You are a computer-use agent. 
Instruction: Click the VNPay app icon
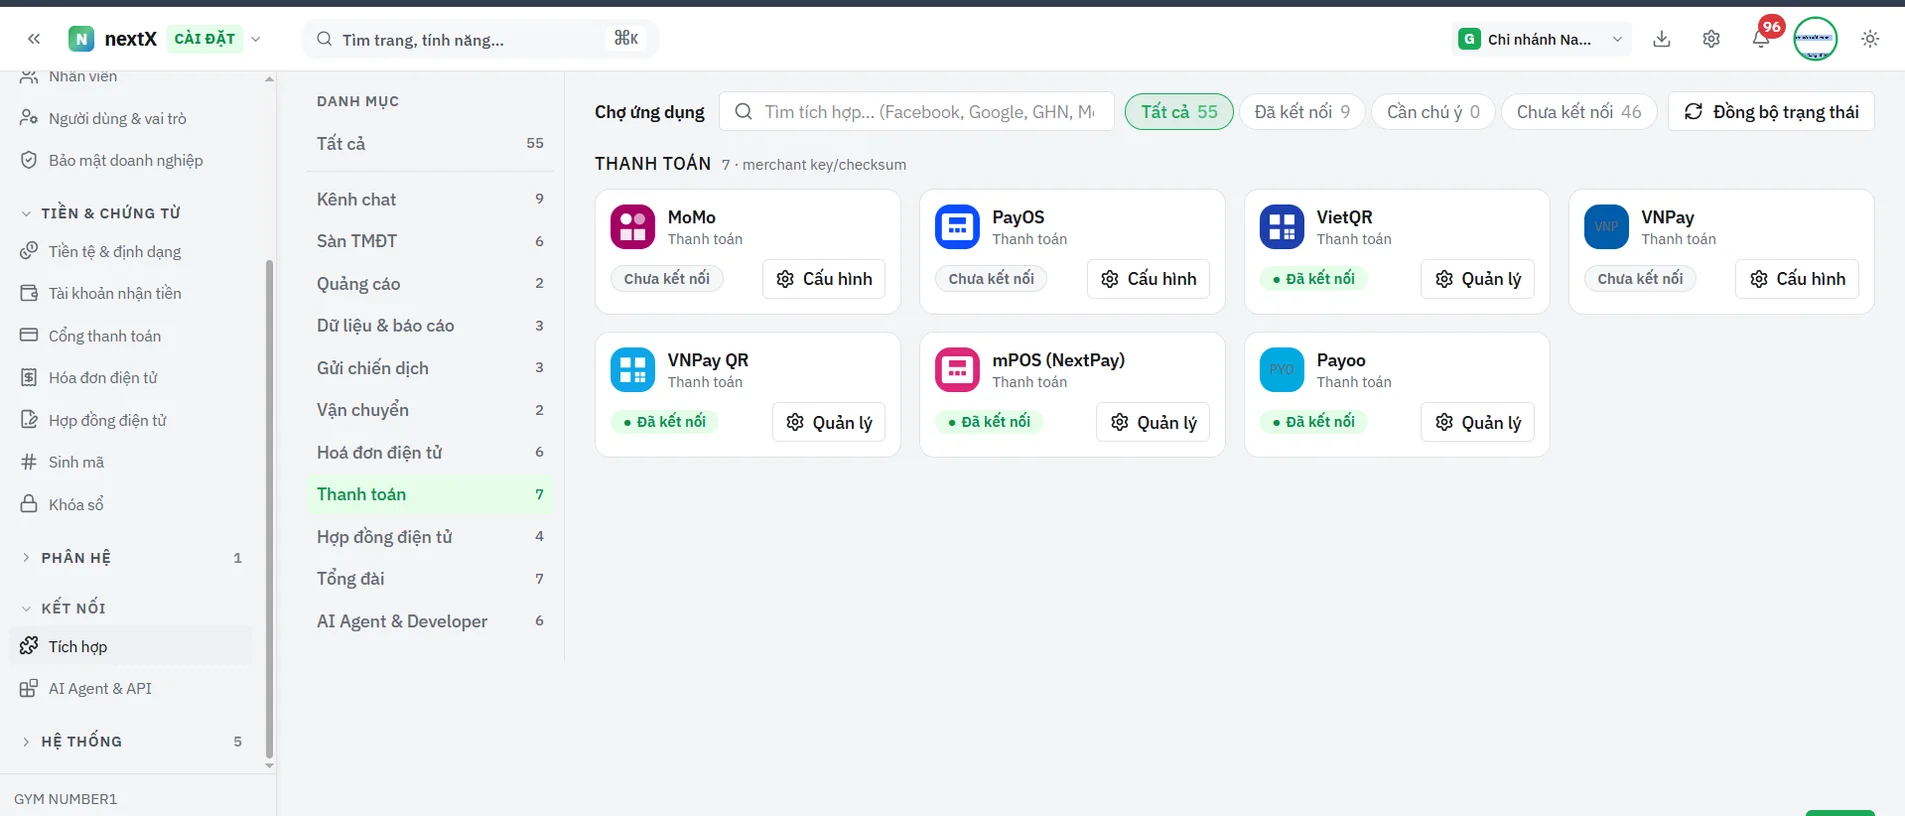(1606, 227)
